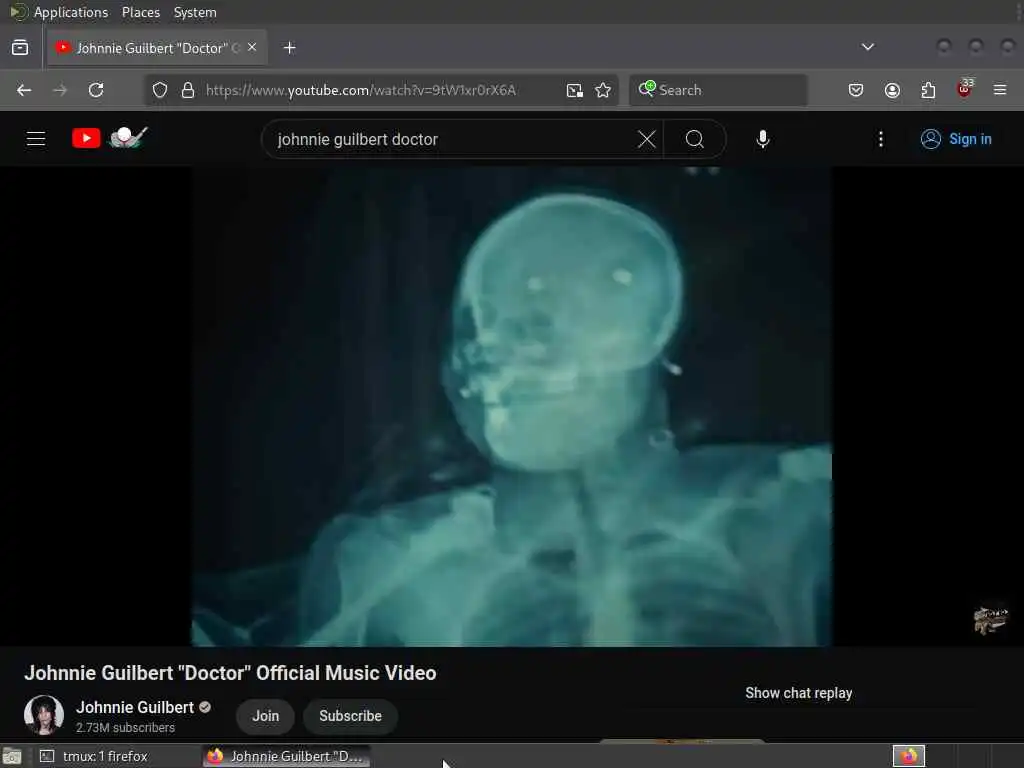Open tracking protection shield panel
The height and width of the screenshot is (768, 1024).
(x=160, y=90)
